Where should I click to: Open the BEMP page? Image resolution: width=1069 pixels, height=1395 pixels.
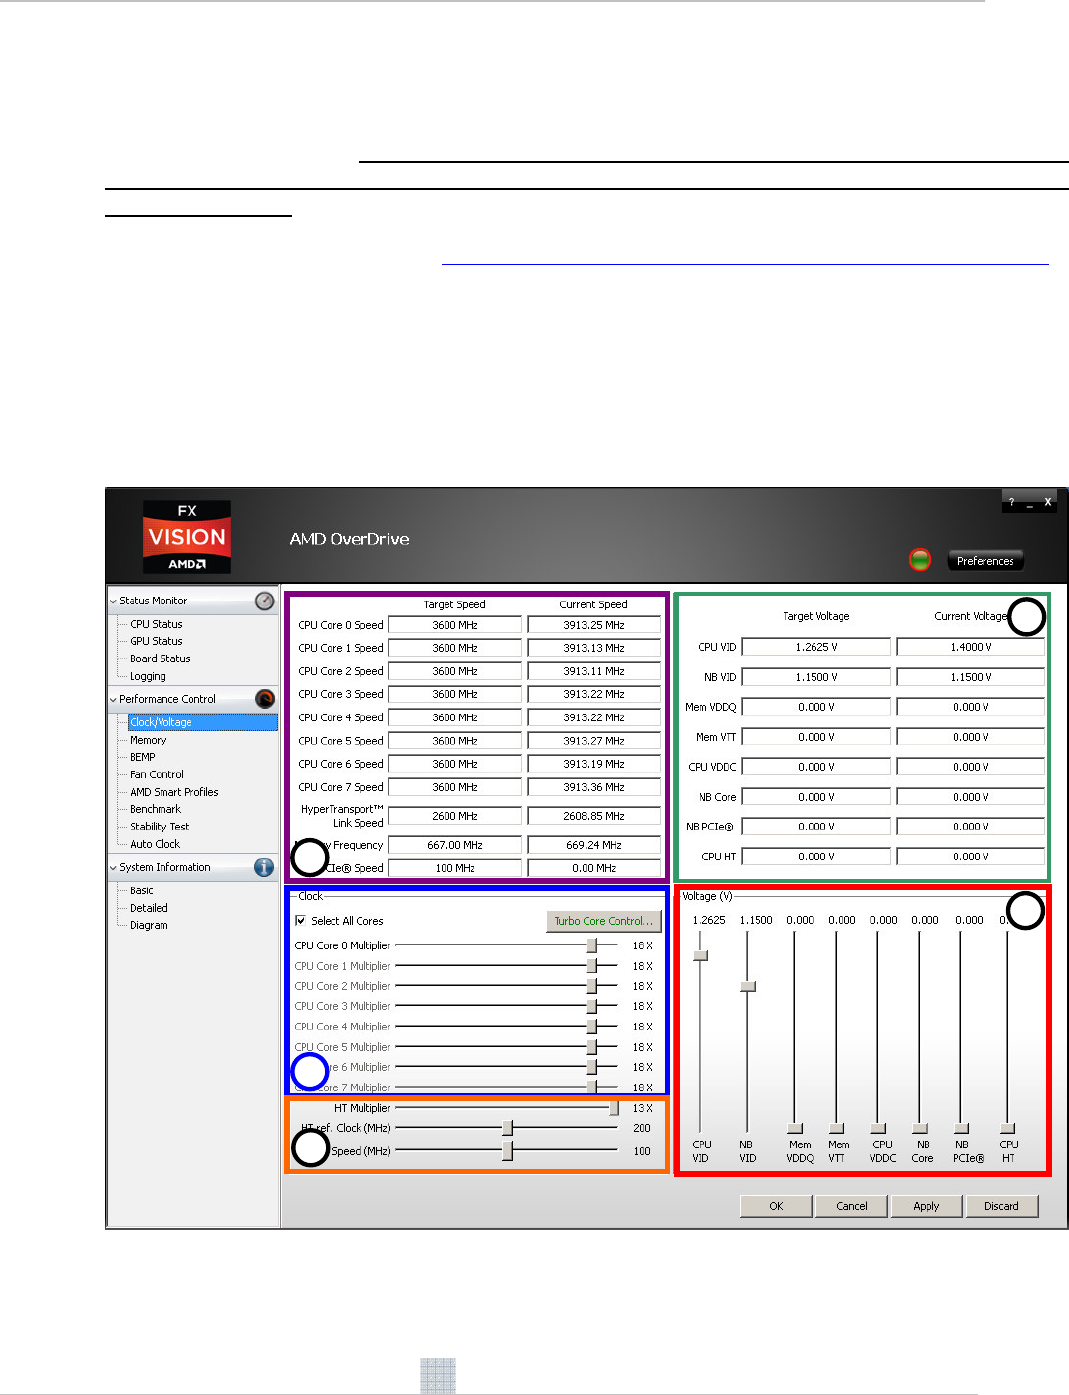coord(143,757)
